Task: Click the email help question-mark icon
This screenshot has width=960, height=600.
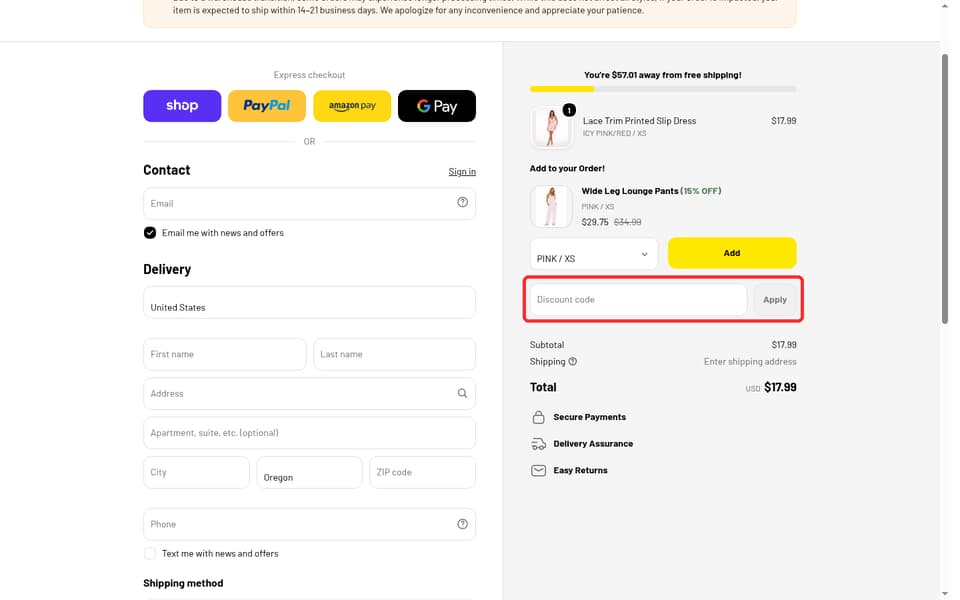Action: point(462,203)
